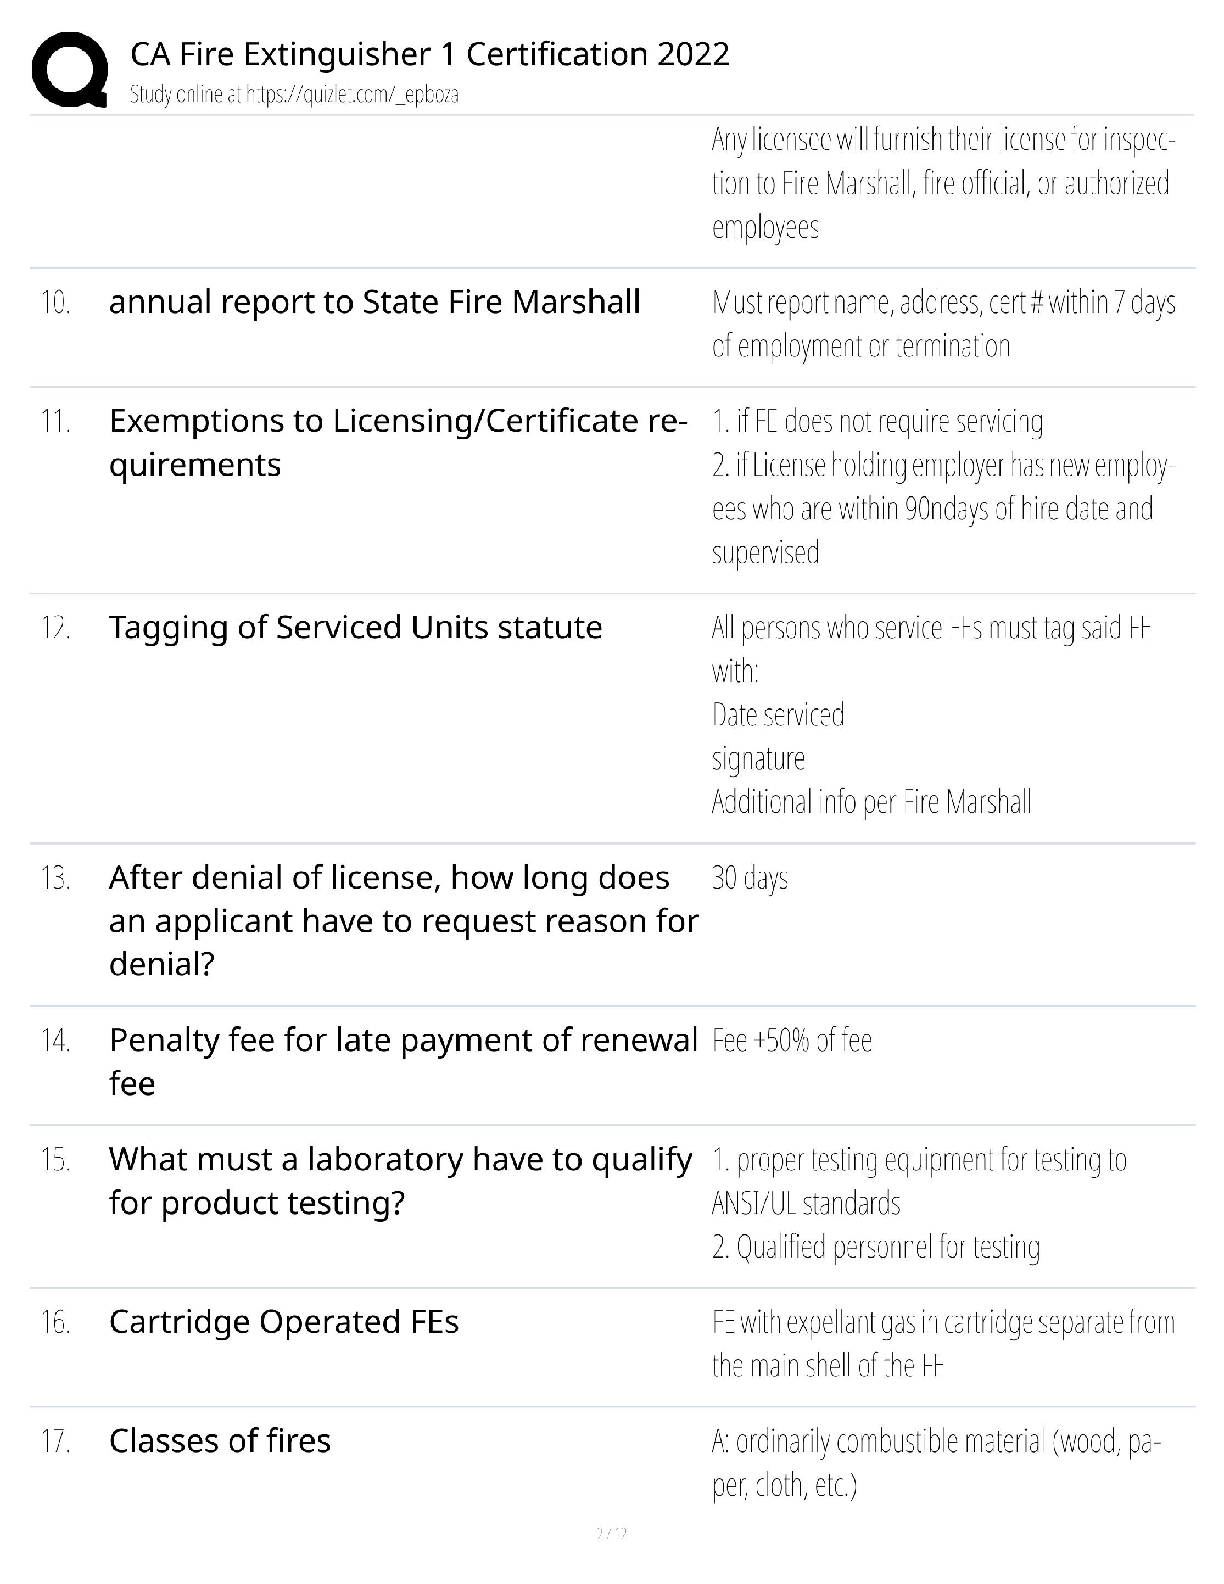1224x1584 pixels.
Task: Click the title CA Fire Extinguisher 1 Certification 2022
Action: point(430,53)
